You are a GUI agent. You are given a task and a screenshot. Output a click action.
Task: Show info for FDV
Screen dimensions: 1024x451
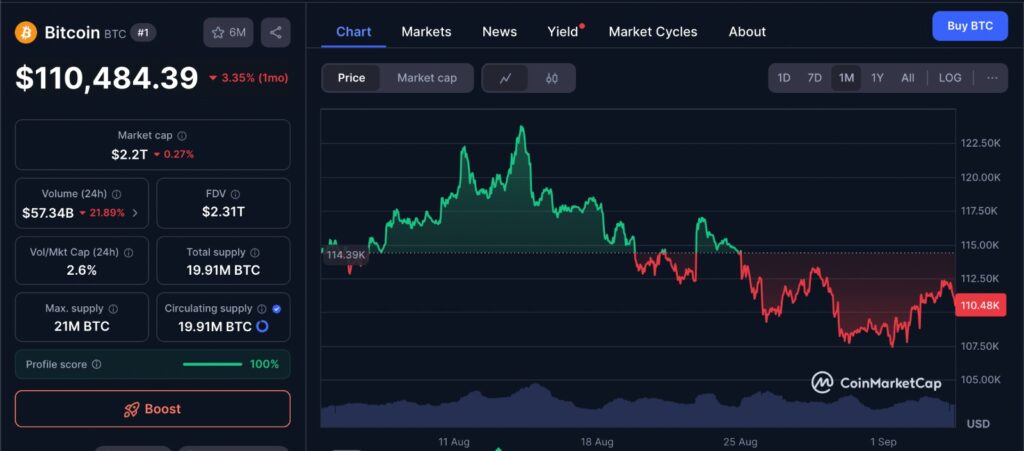point(235,194)
